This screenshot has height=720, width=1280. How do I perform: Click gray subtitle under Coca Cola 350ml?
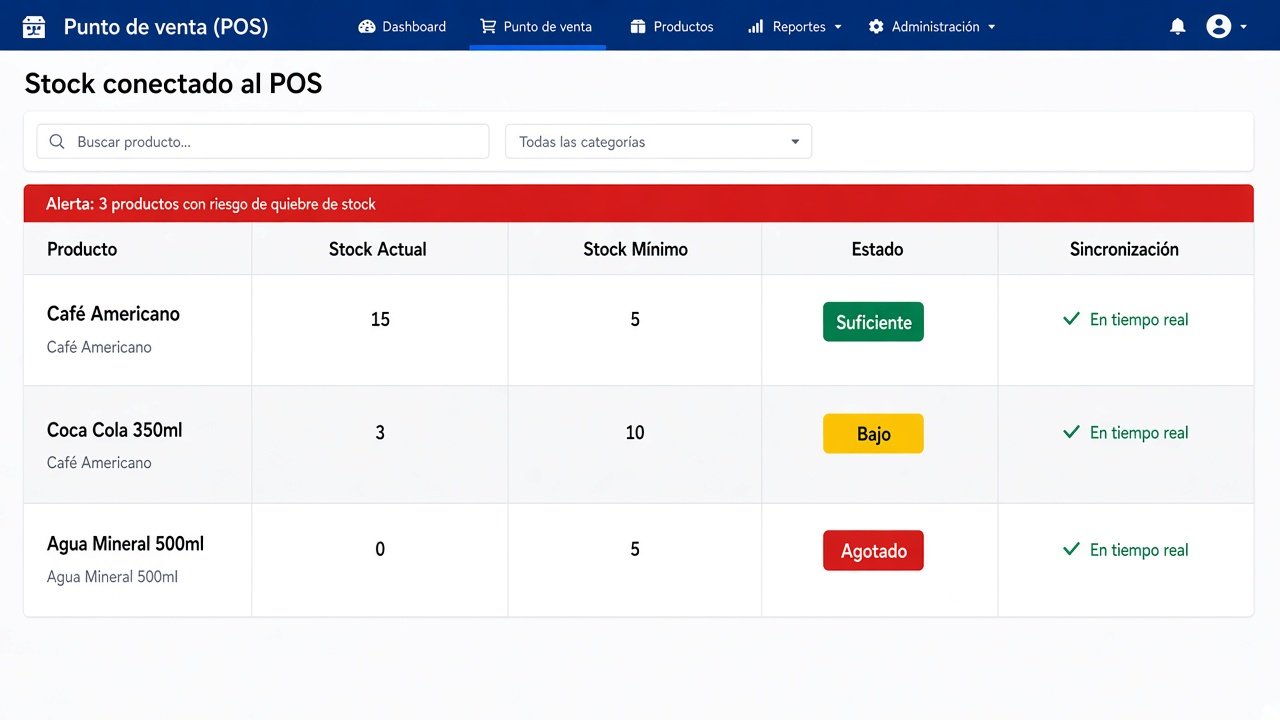click(99, 463)
